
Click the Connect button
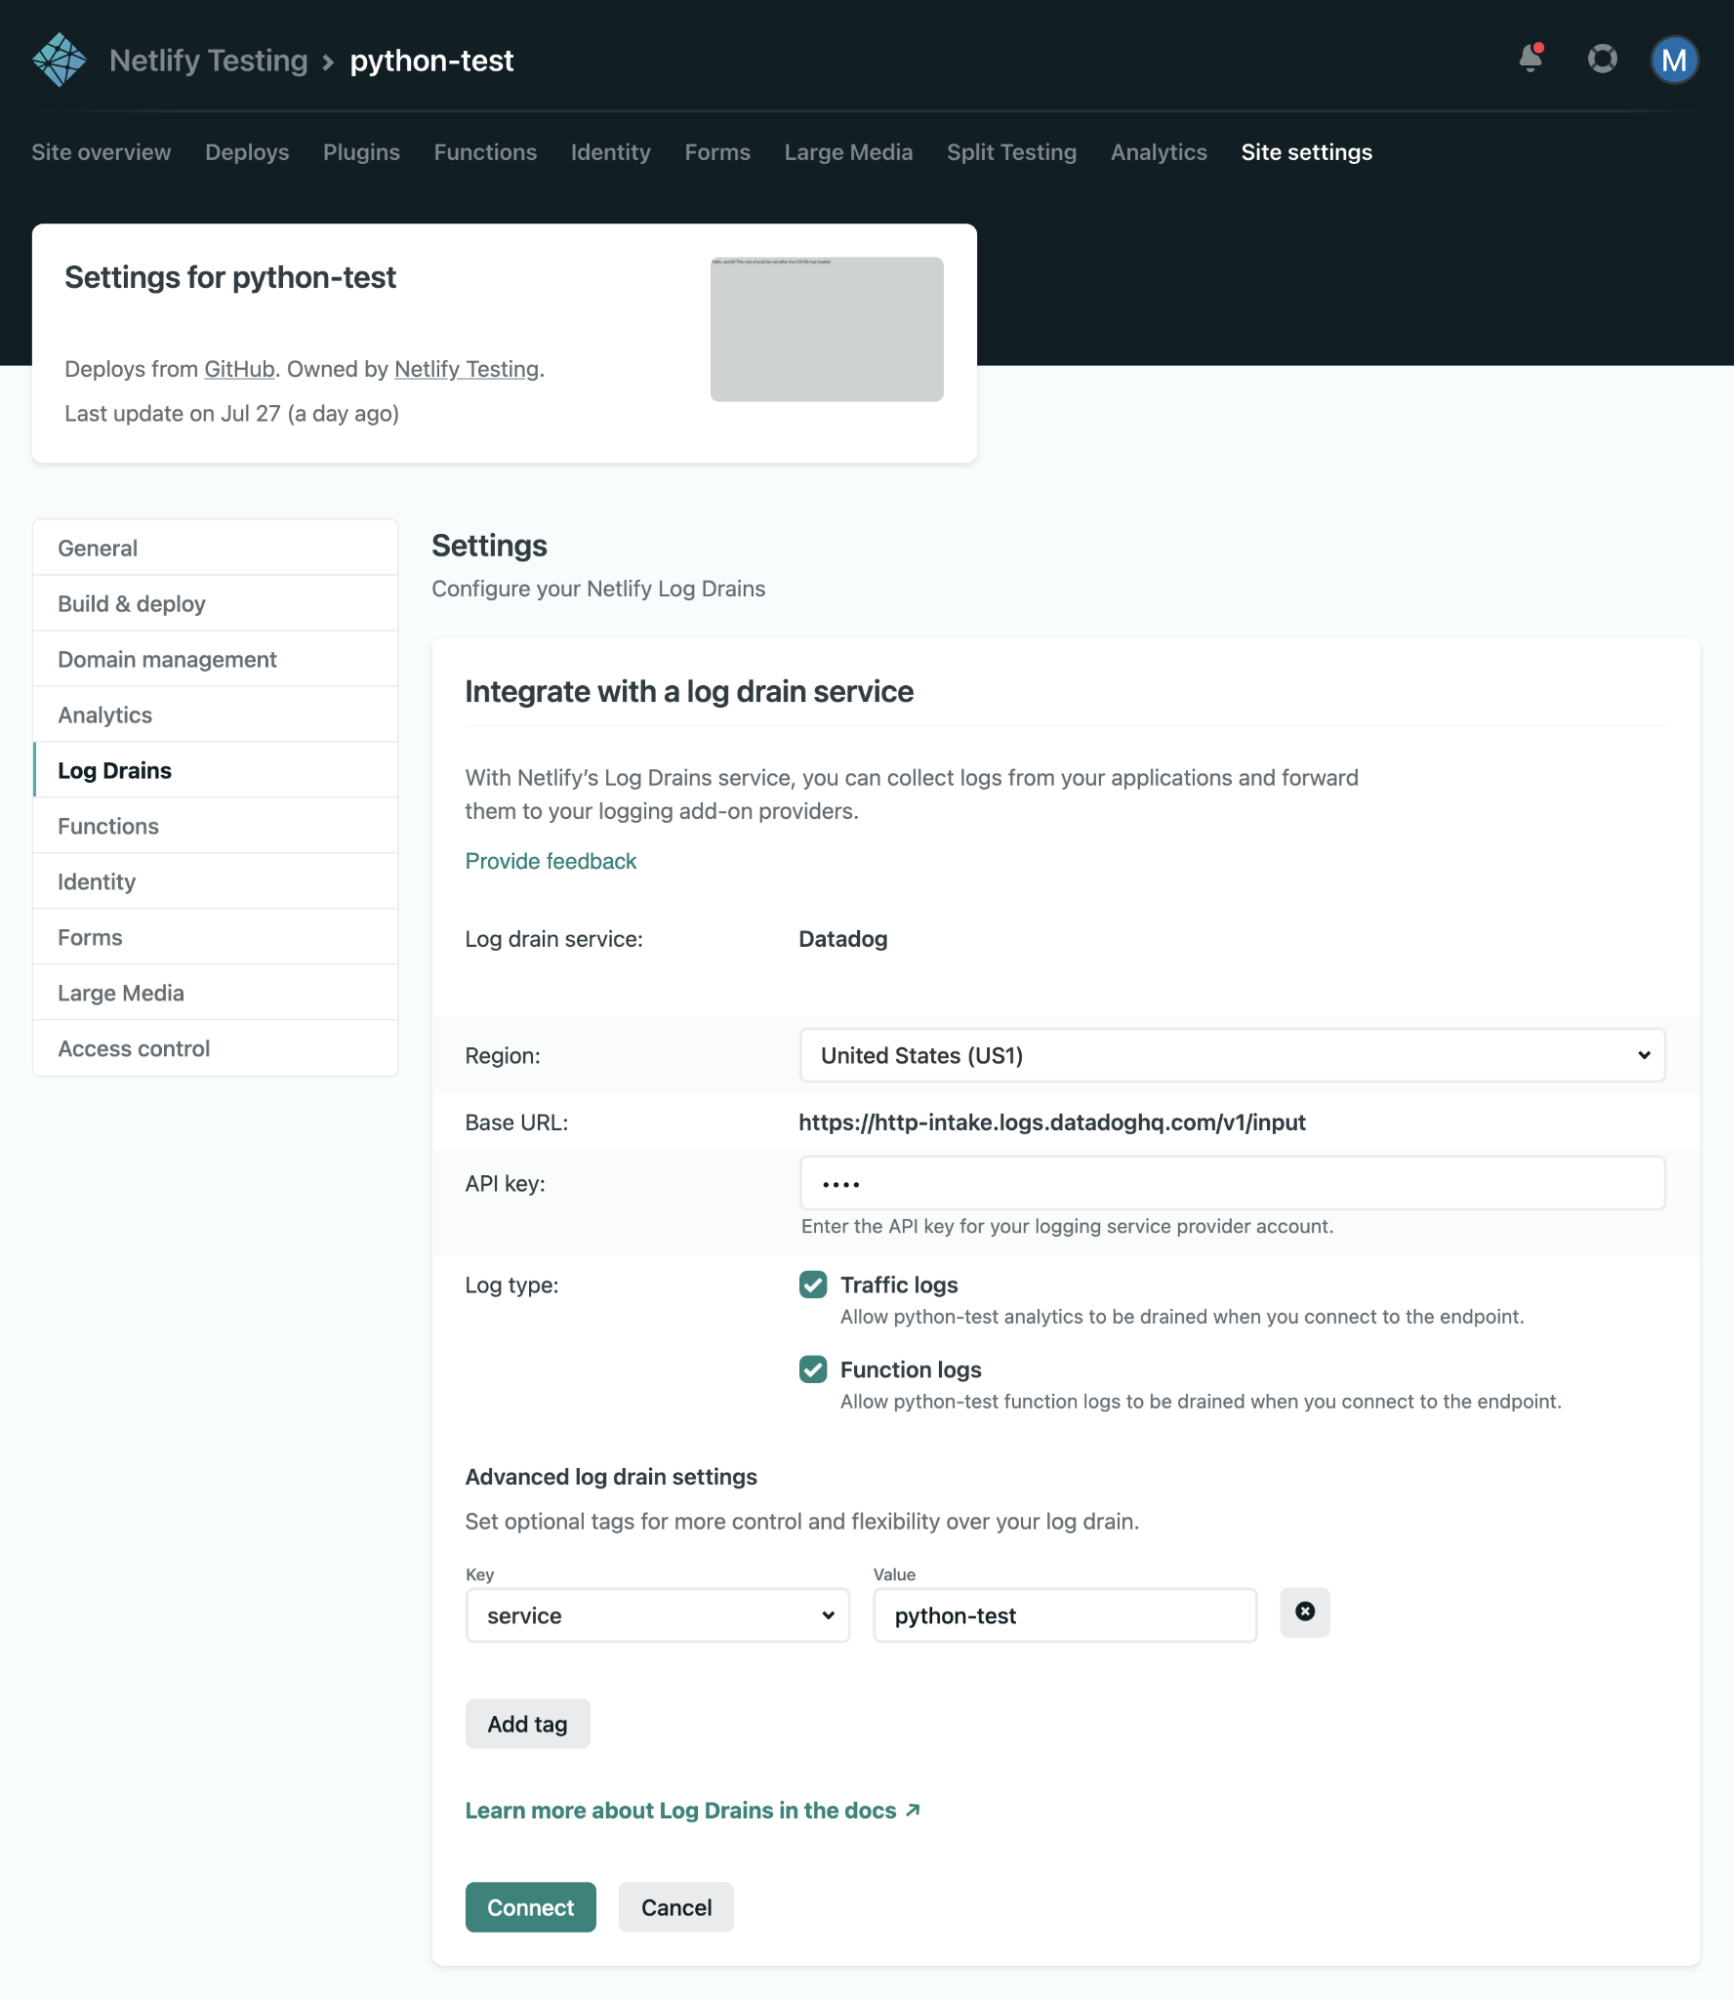530,1907
